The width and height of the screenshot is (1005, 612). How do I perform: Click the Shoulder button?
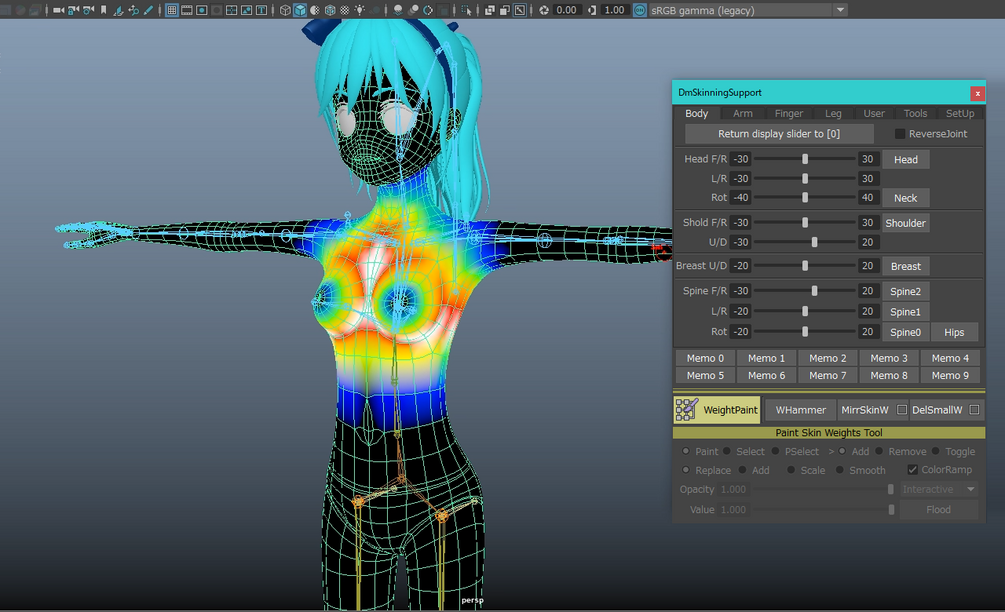click(906, 223)
